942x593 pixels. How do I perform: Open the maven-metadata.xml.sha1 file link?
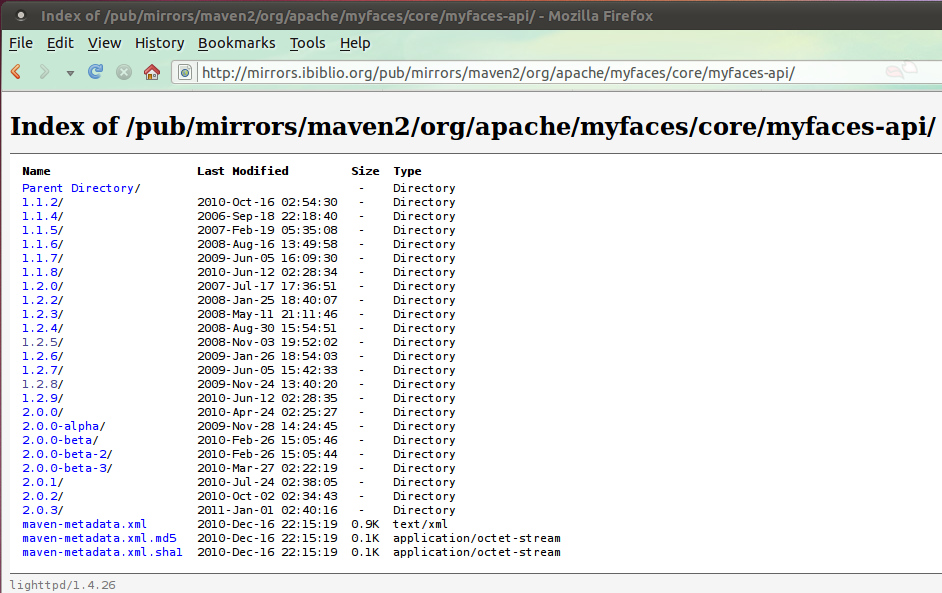pyautogui.click(x=102, y=552)
